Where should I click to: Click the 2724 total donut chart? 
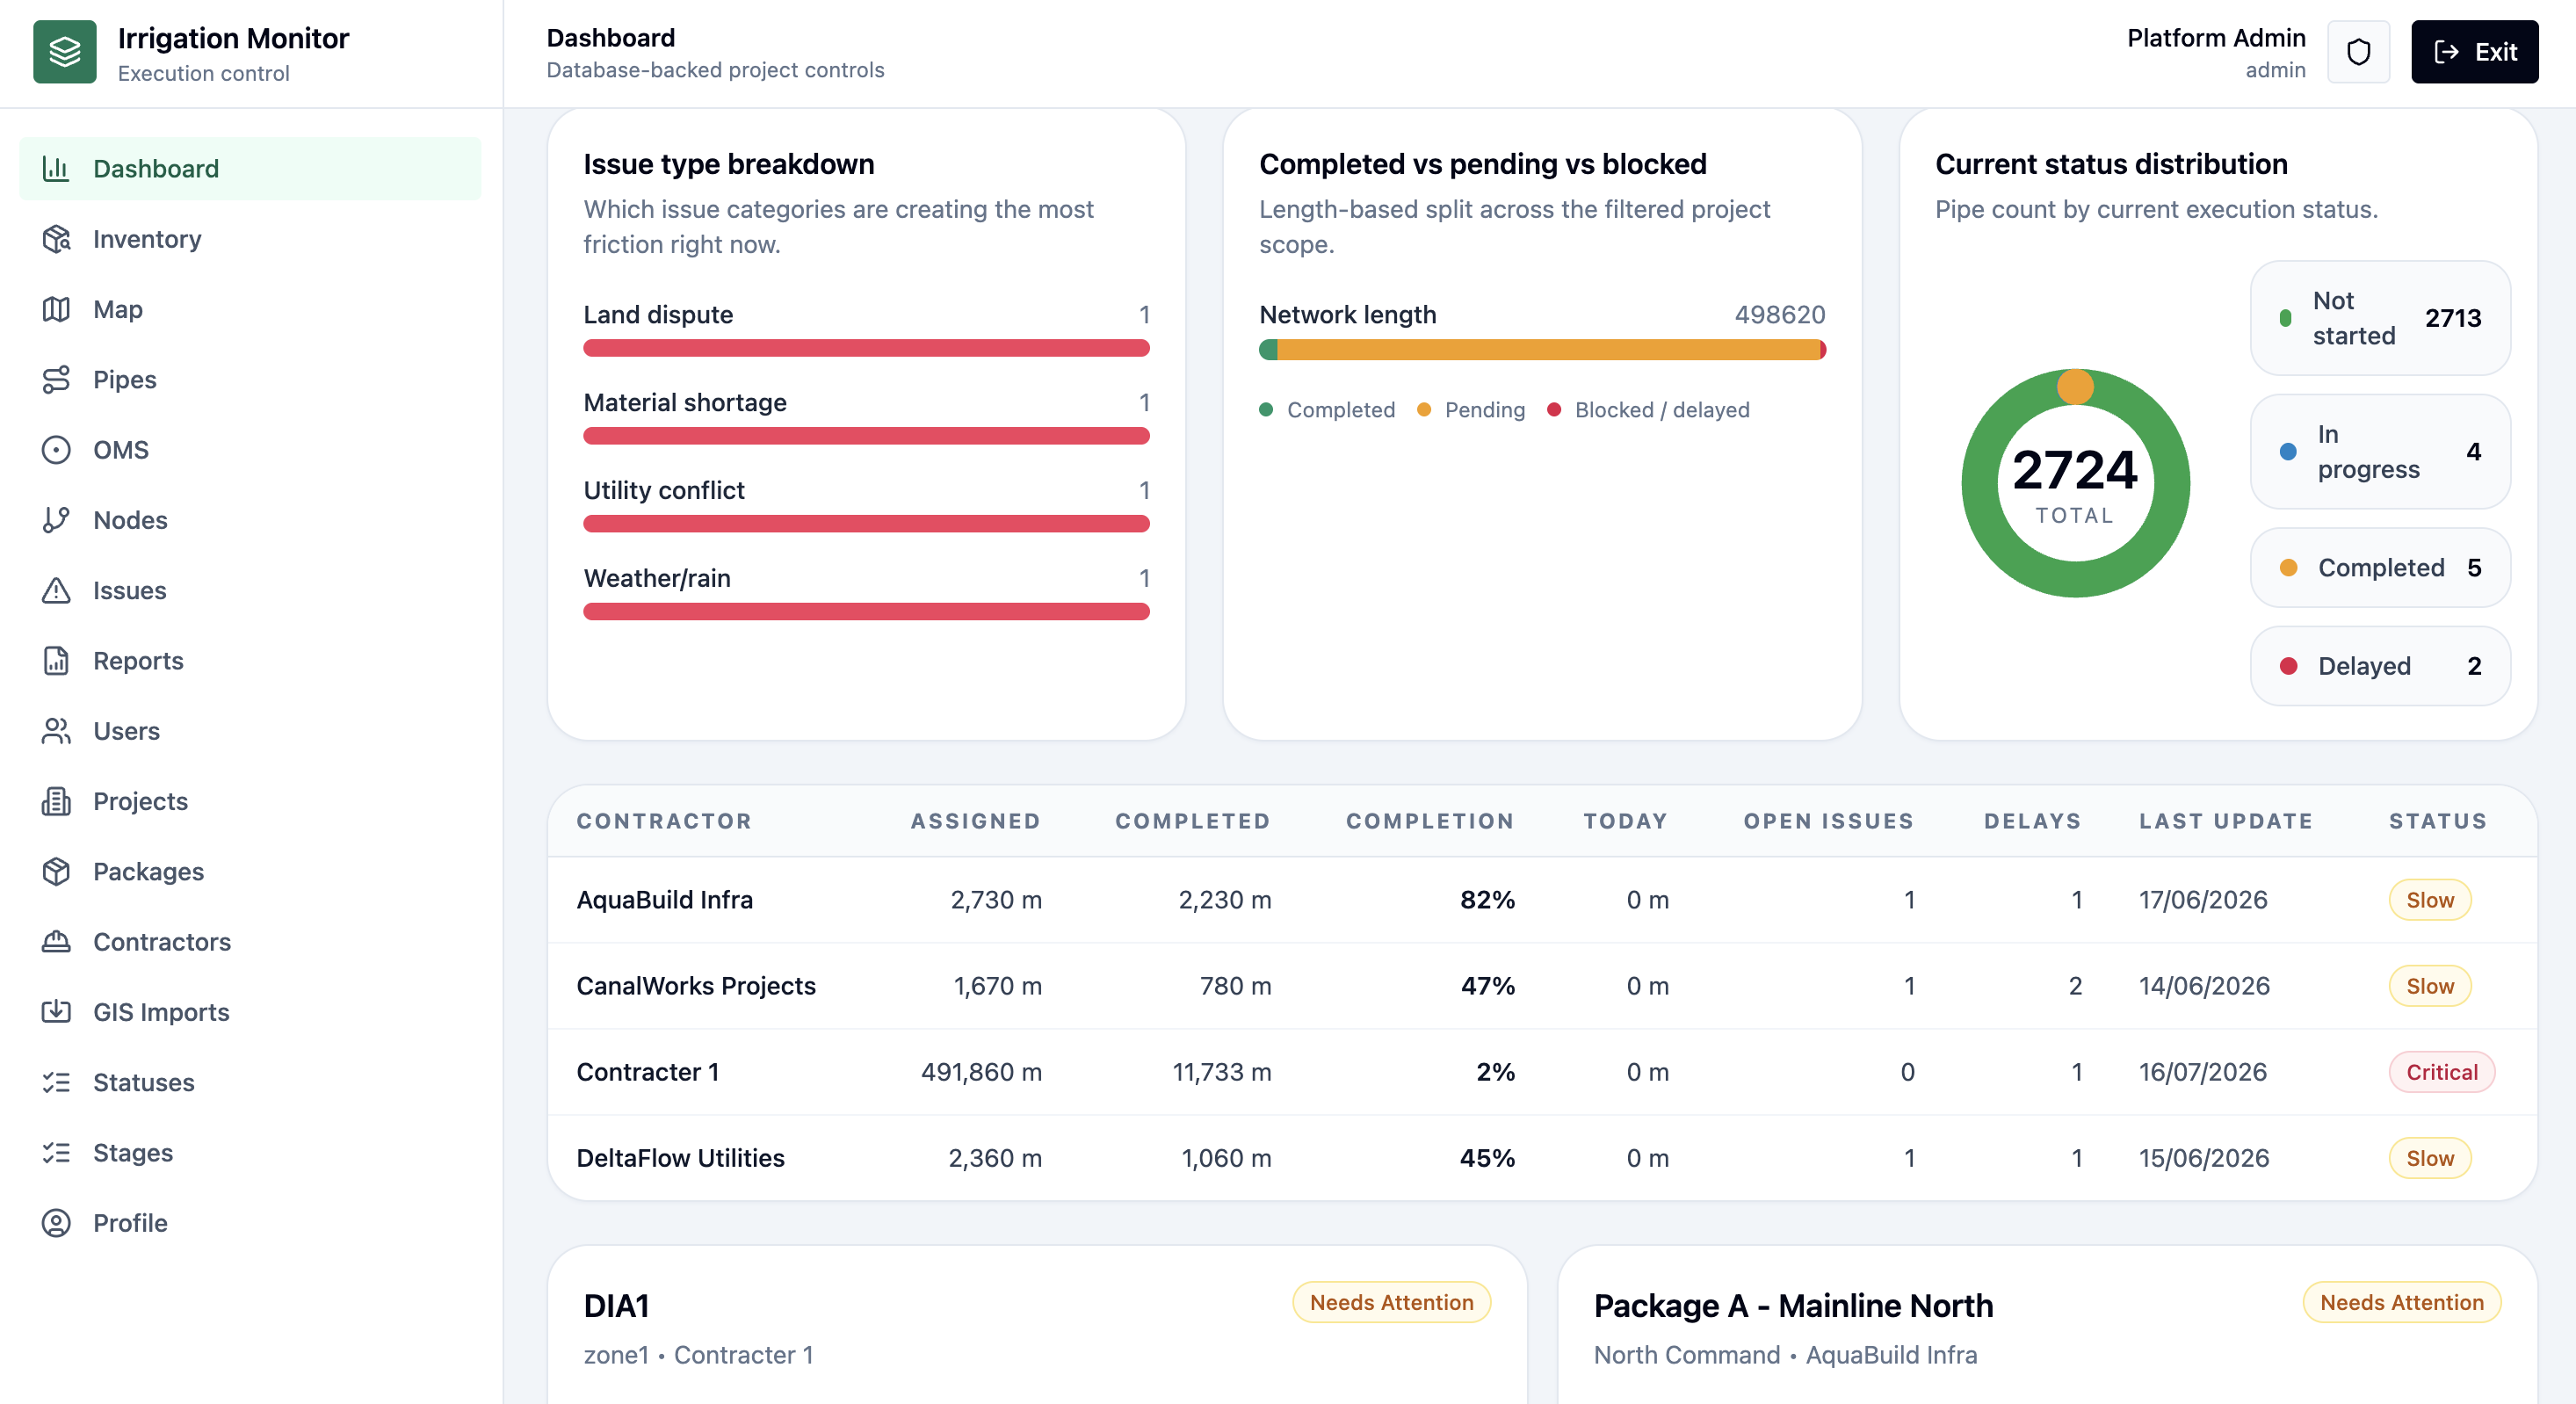click(2075, 483)
